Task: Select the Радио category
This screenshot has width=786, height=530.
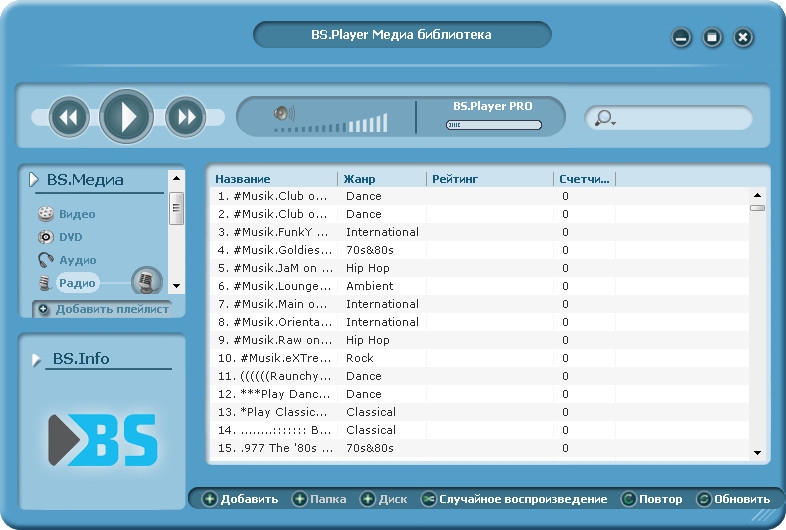Action: pos(77,283)
